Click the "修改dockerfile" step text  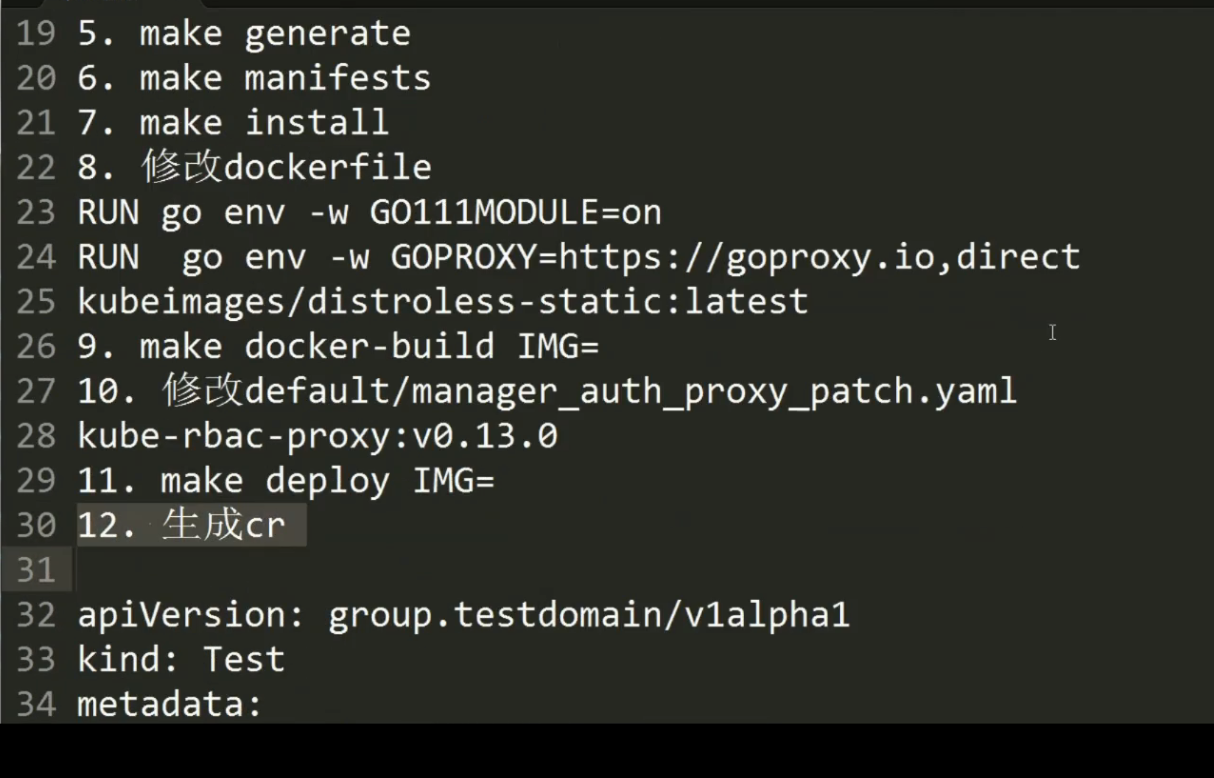click(x=285, y=167)
